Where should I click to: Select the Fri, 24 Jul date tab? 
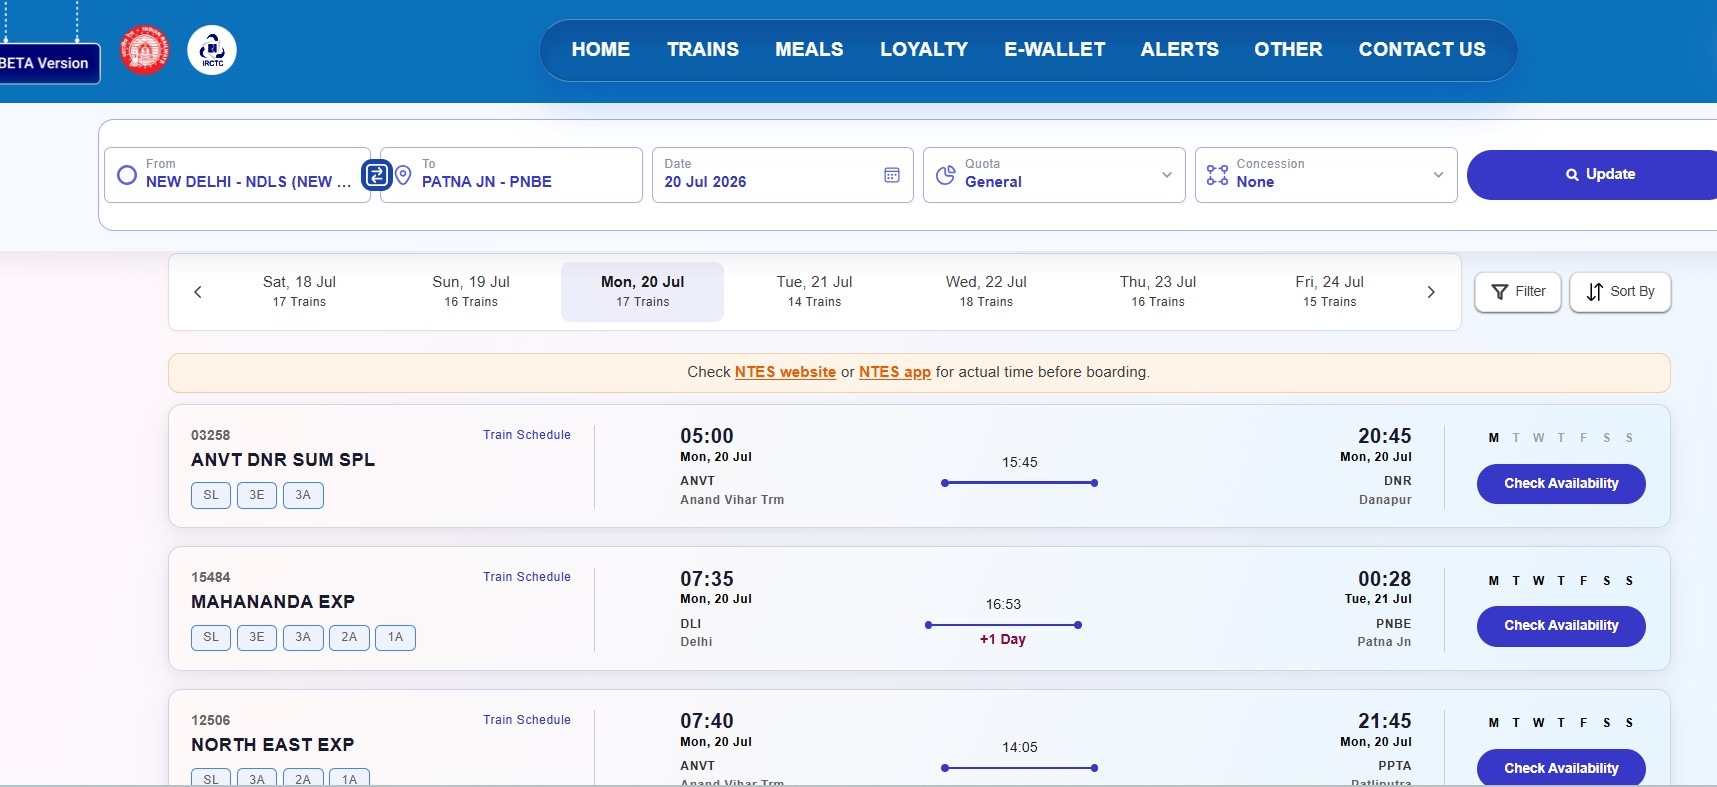pos(1330,292)
